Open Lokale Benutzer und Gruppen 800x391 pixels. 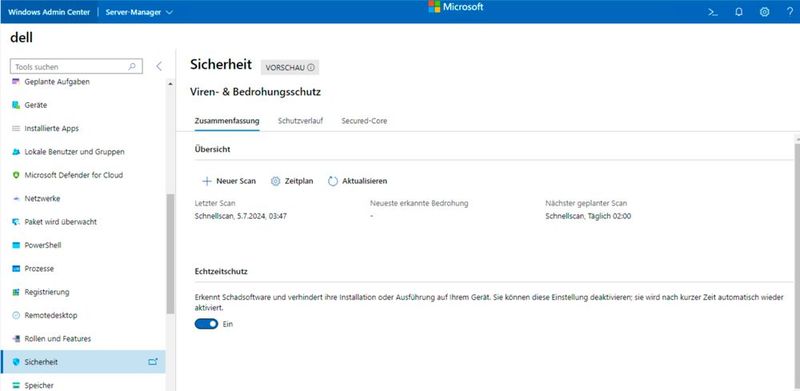(74, 152)
